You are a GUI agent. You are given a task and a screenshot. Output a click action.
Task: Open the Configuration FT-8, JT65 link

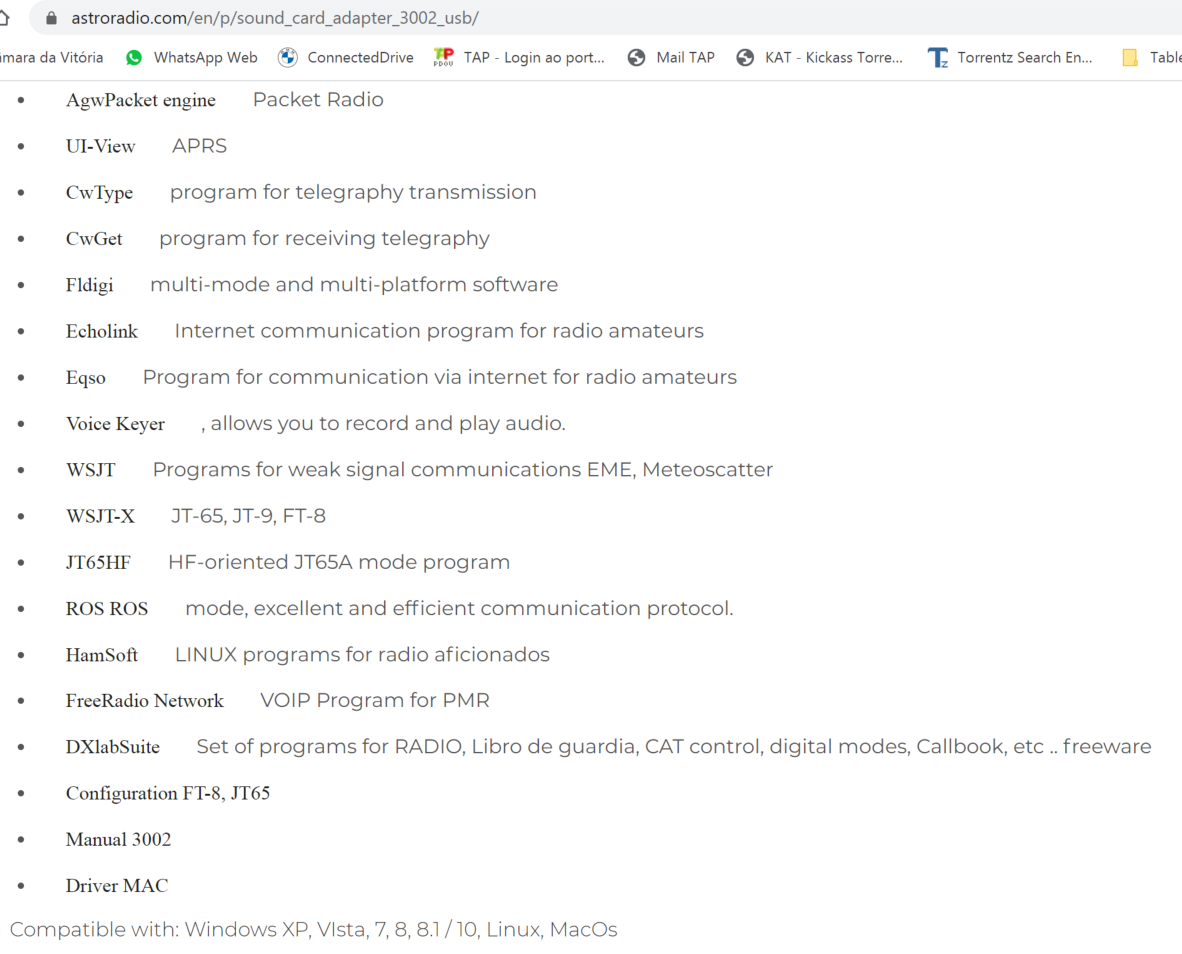pos(168,793)
